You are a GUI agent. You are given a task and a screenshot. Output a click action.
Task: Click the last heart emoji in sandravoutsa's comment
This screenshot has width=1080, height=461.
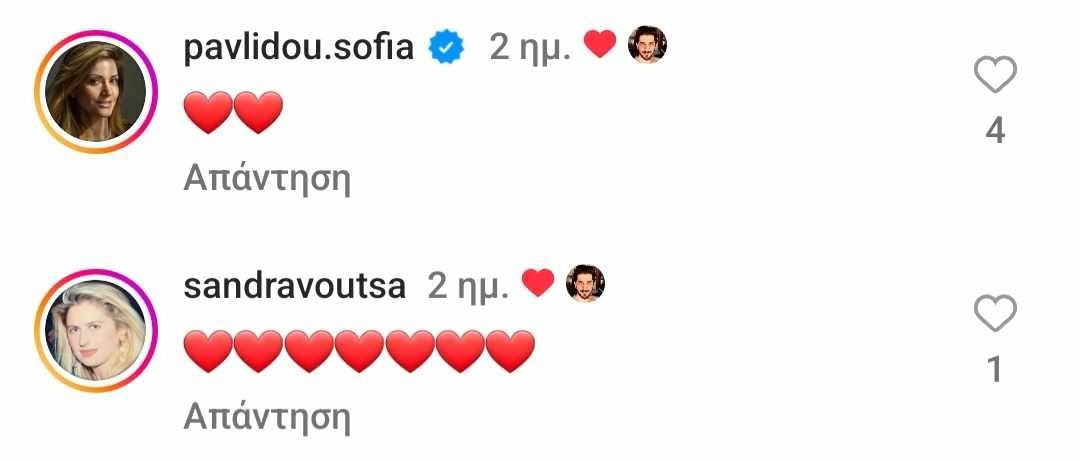[x=510, y=351]
